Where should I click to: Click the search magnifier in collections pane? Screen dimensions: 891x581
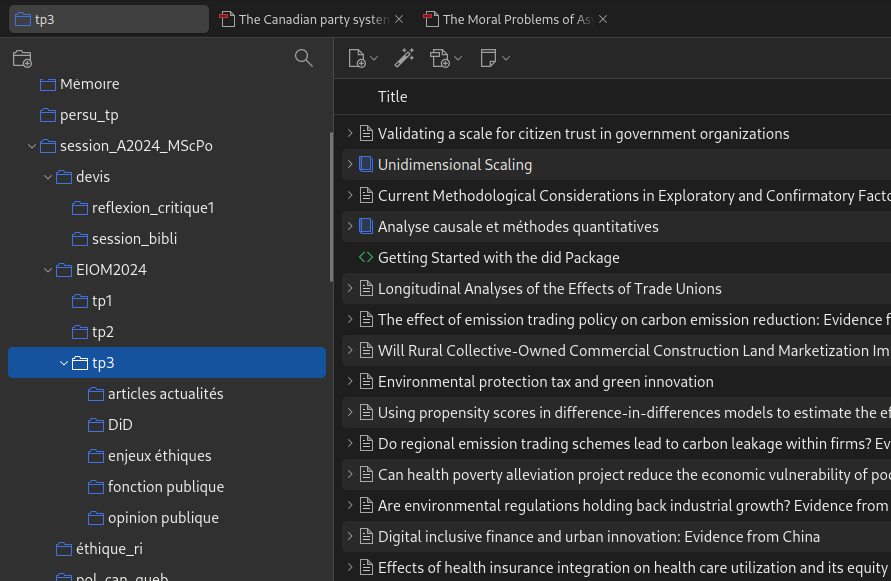304,58
